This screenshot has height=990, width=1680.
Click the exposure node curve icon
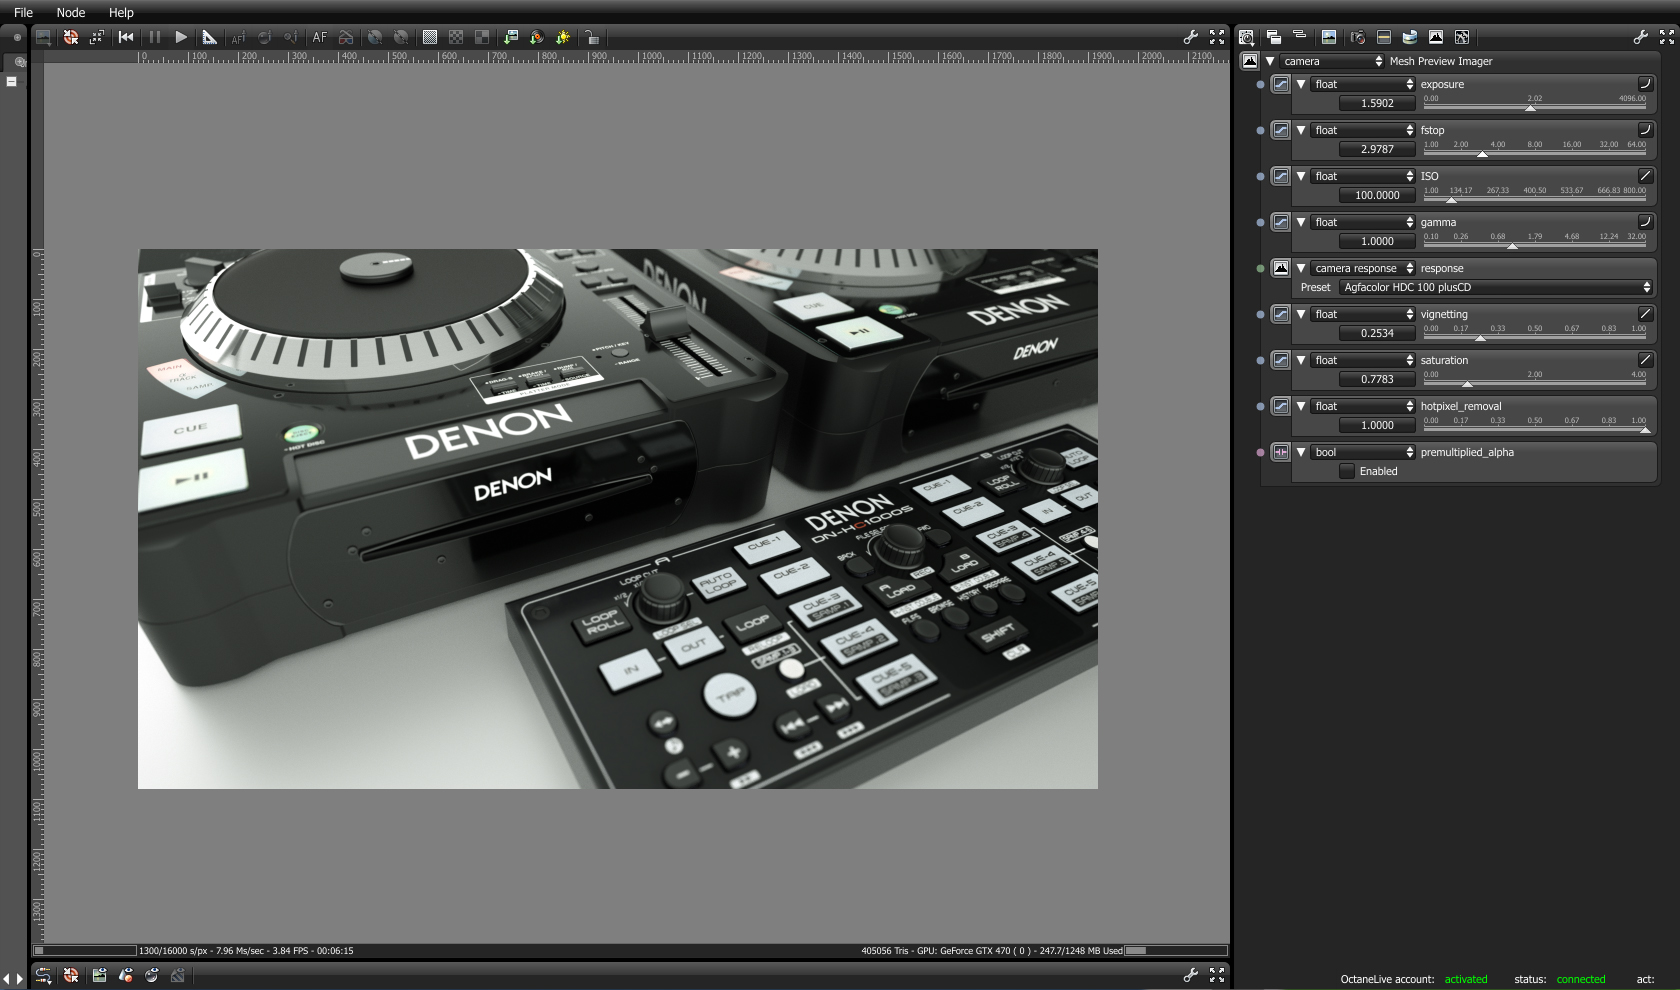click(x=1280, y=84)
